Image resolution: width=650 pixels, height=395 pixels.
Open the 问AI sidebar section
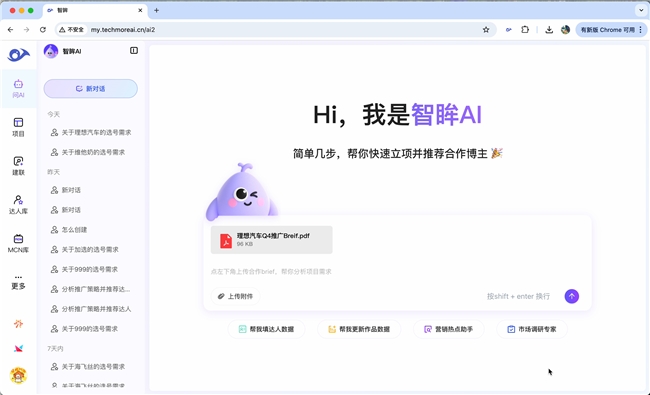[18, 89]
